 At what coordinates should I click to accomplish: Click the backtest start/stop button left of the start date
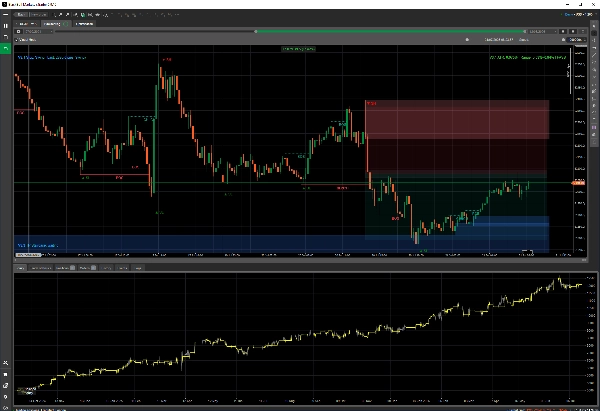18,31
